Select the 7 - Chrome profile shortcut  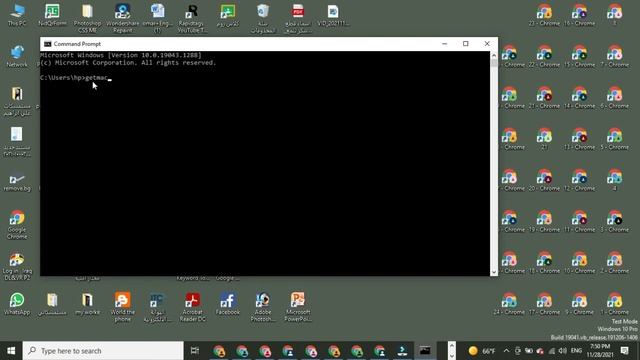tap(614, 57)
